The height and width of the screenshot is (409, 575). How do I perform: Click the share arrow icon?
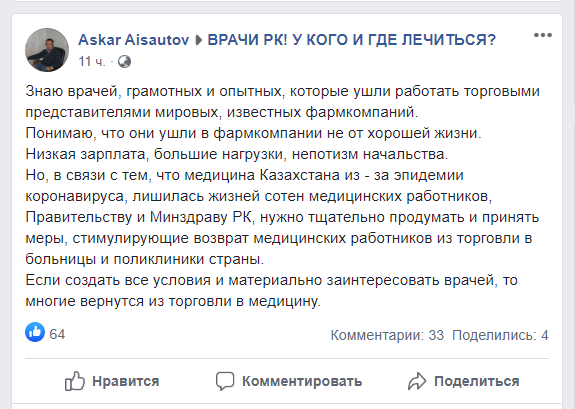tap(417, 381)
